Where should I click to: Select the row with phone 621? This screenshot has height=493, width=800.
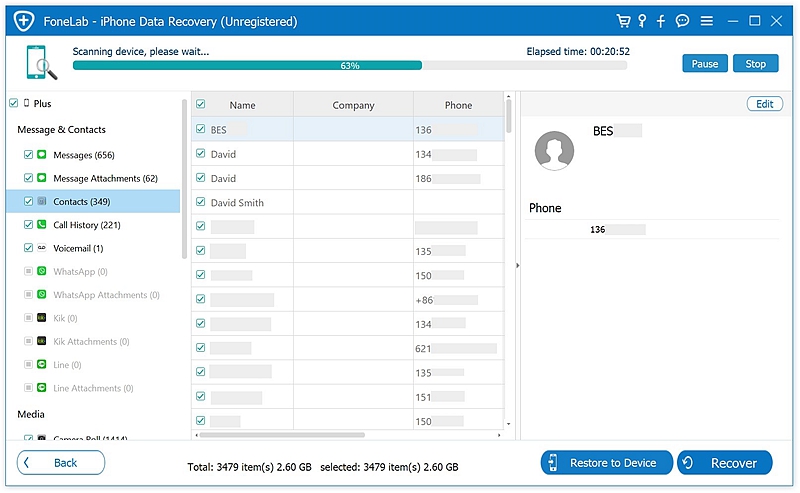coord(347,348)
